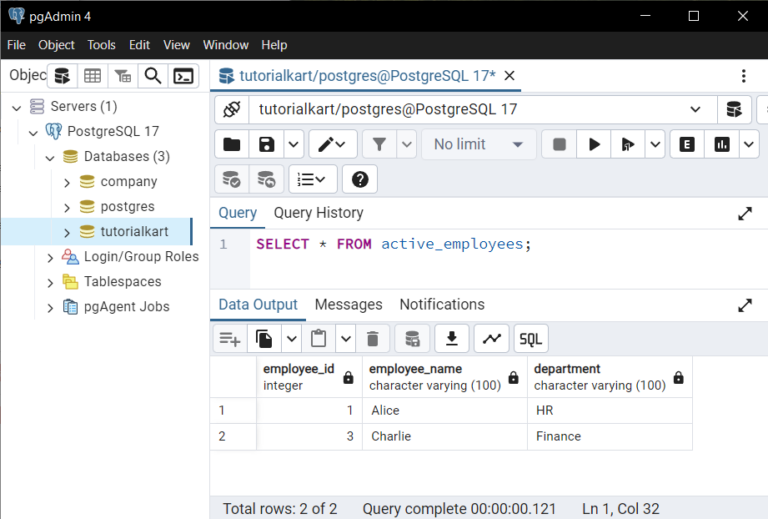
Task: Open View Data table icon in Object Explorer
Action: point(93,76)
